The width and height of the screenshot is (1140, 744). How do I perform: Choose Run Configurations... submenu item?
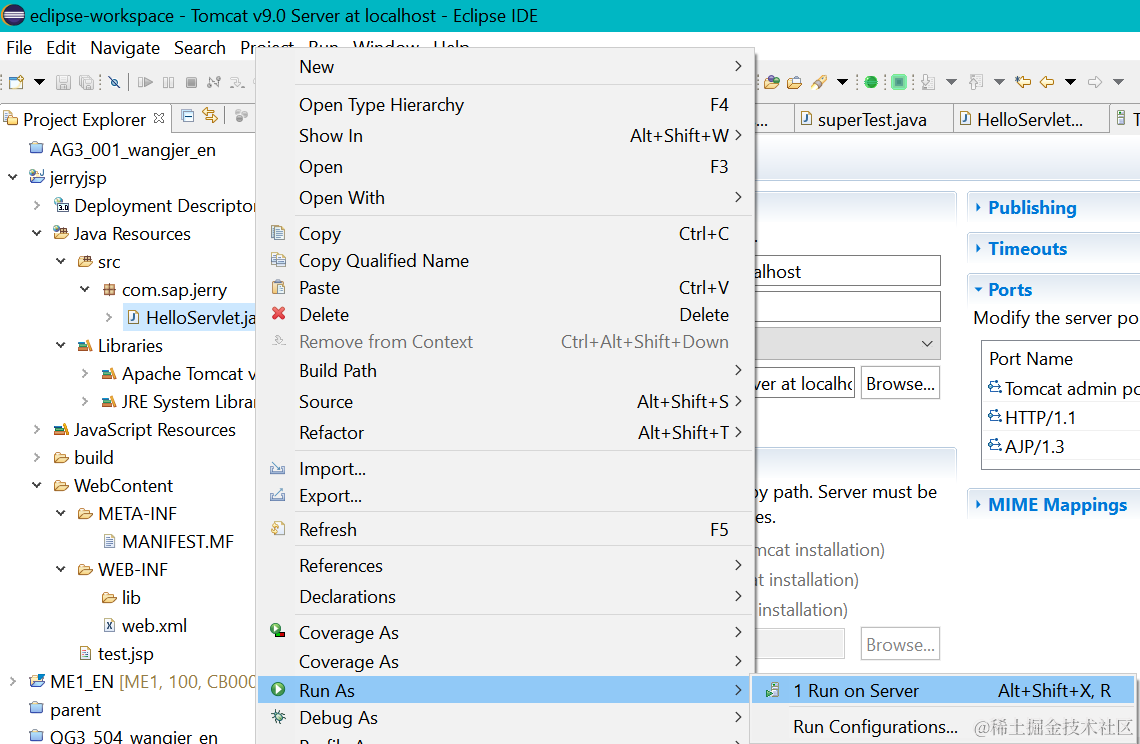[x=875, y=727]
